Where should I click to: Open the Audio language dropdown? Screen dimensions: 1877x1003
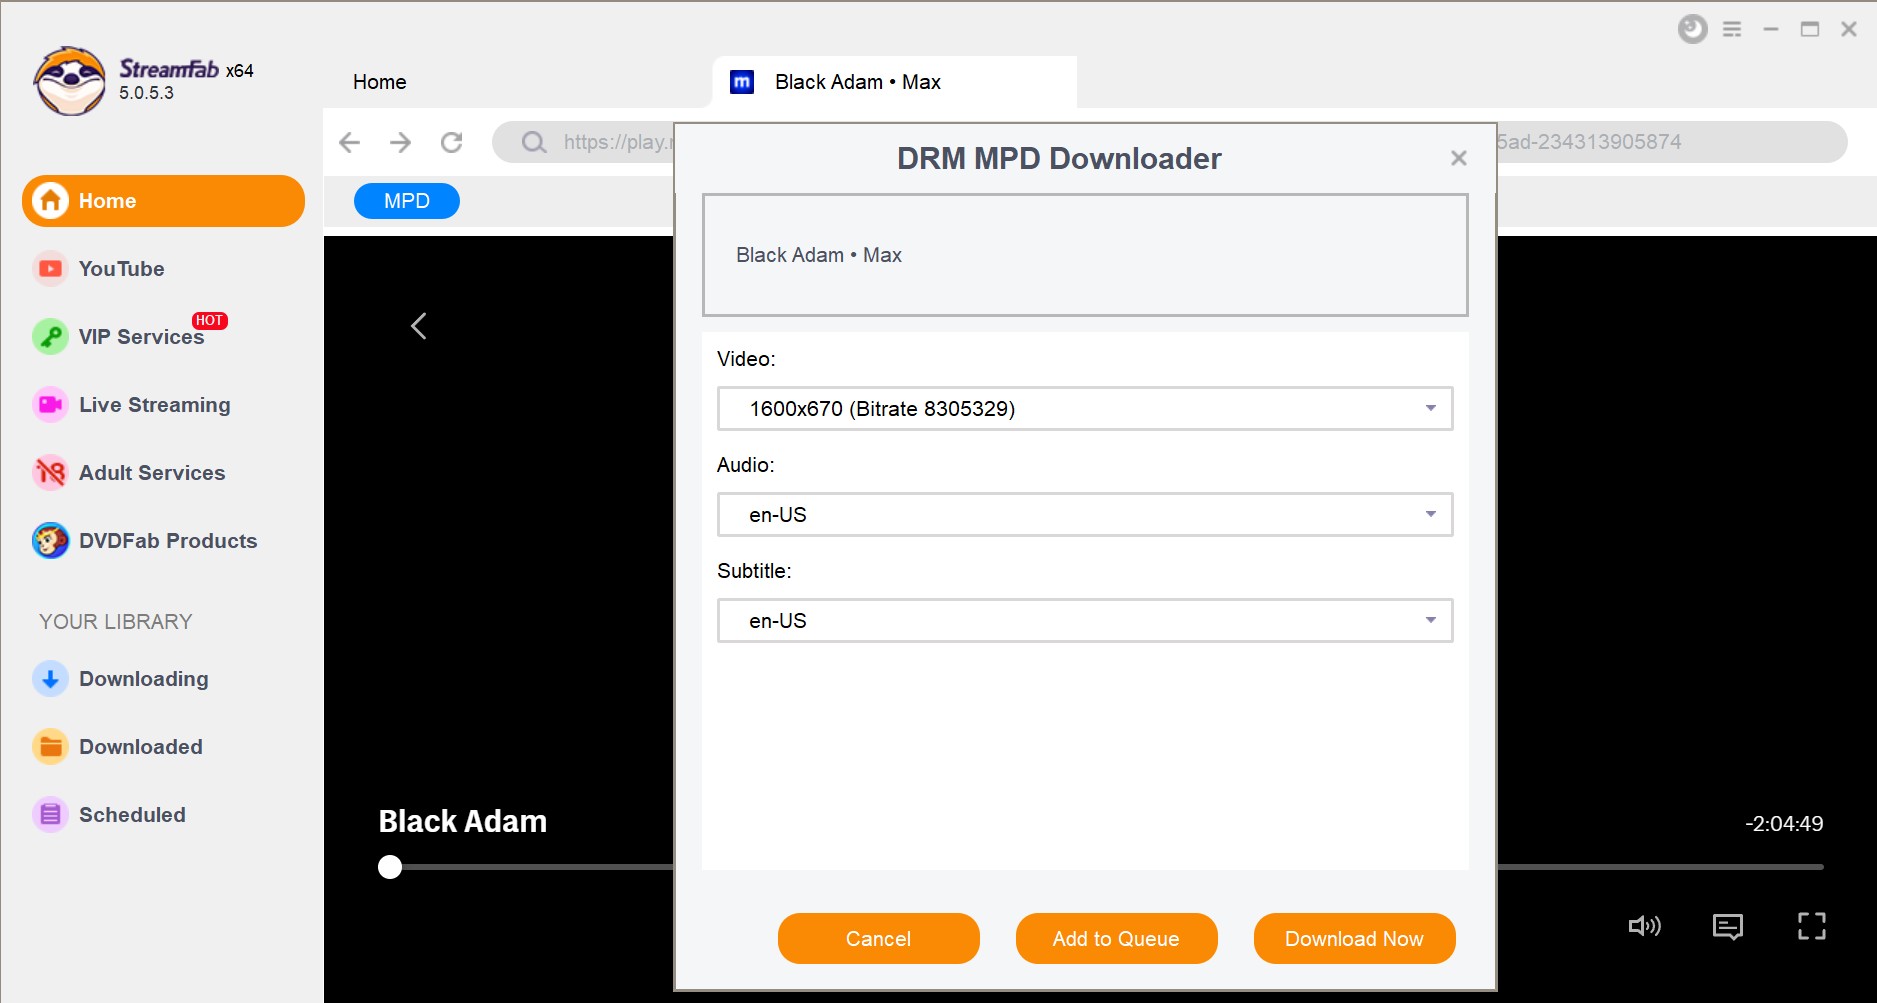1085,515
